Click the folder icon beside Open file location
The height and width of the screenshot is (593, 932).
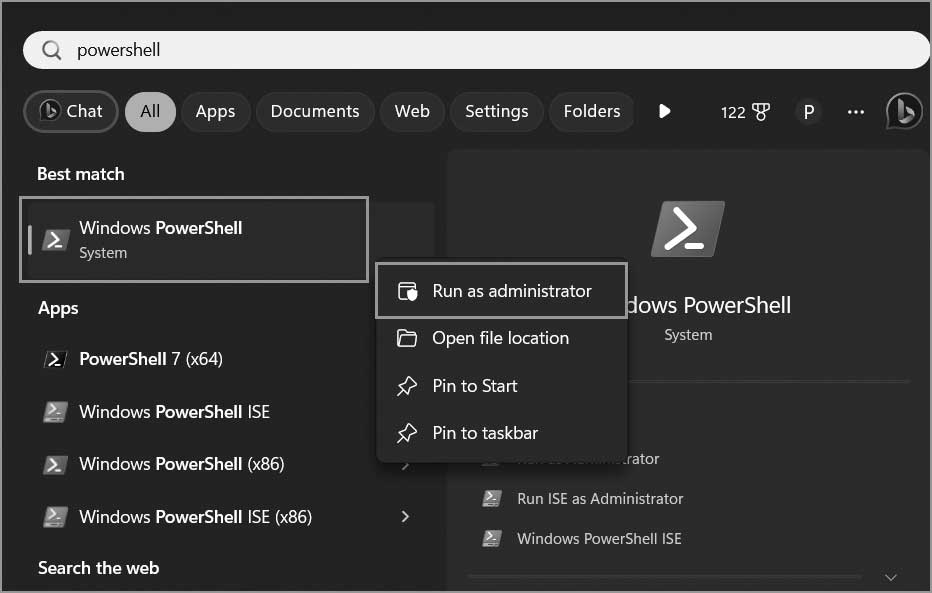coord(407,338)
